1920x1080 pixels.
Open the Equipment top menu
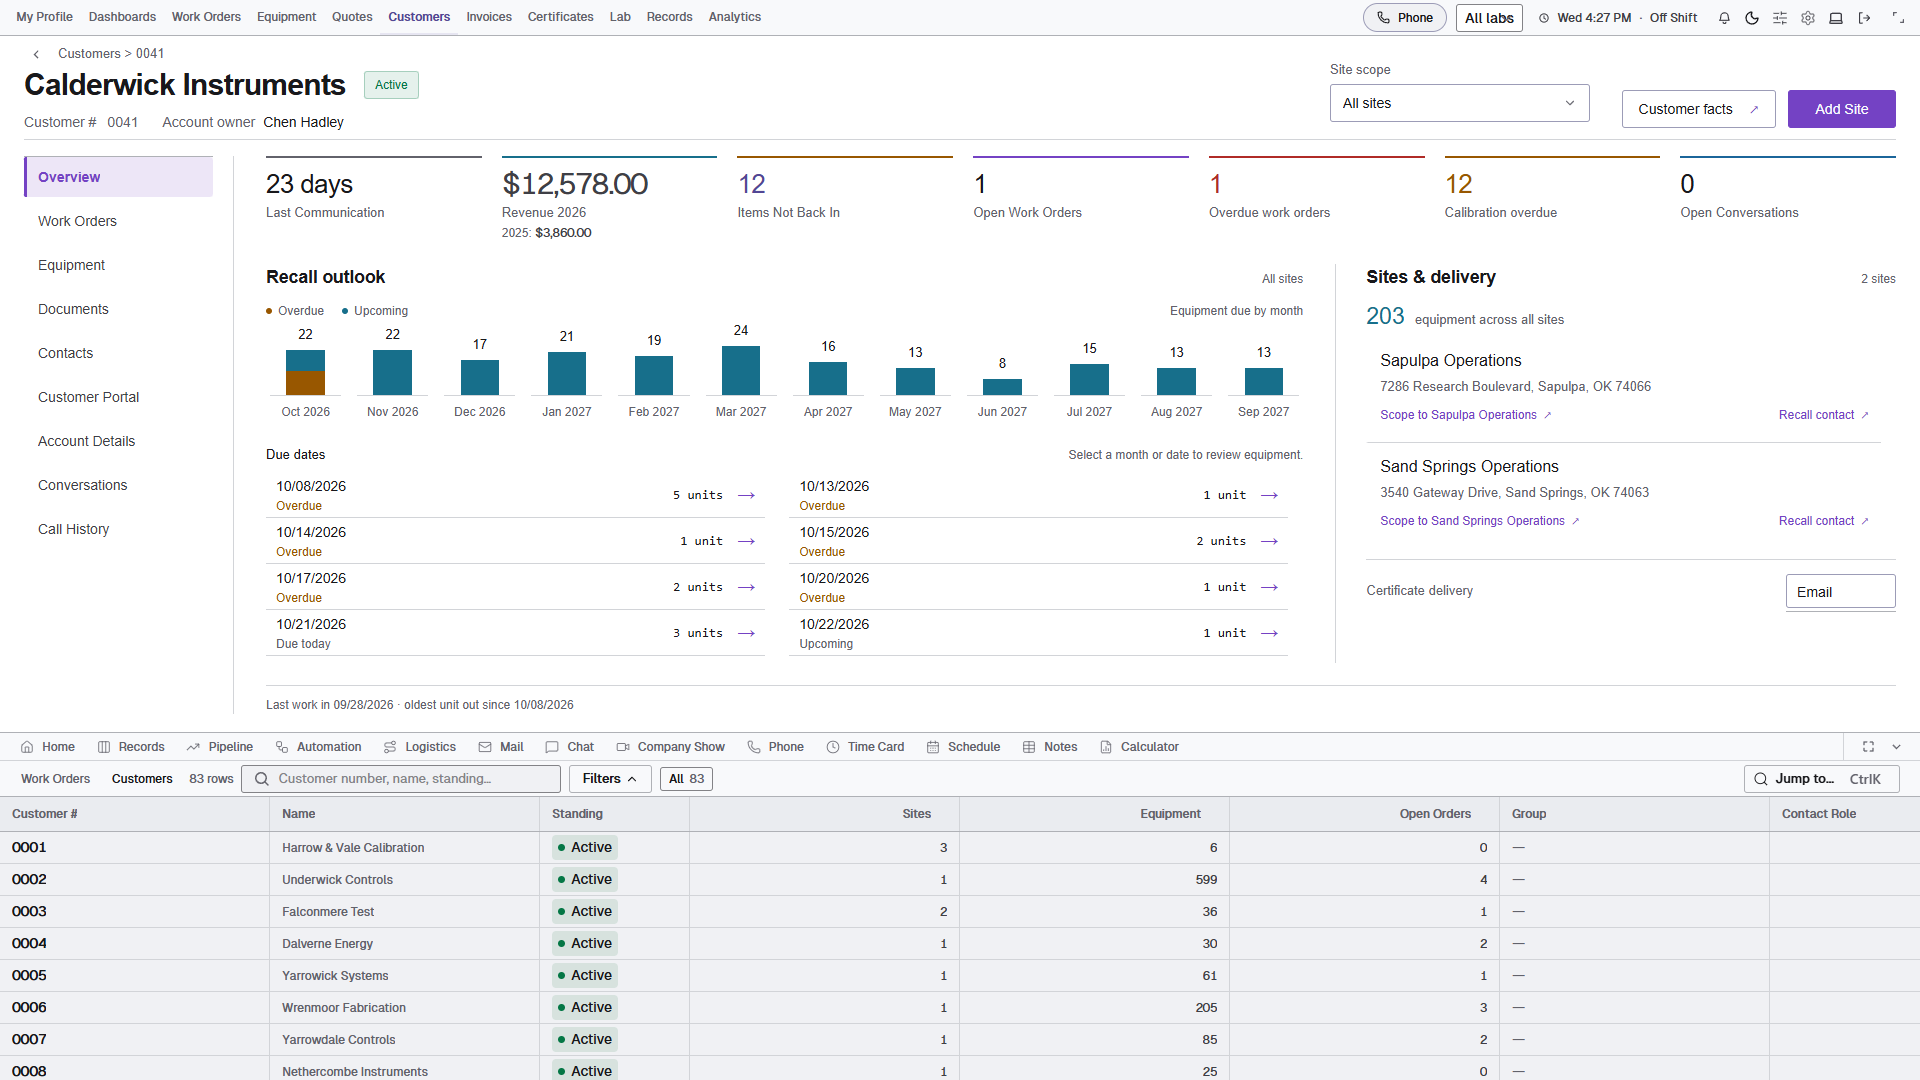pos(286,17)
